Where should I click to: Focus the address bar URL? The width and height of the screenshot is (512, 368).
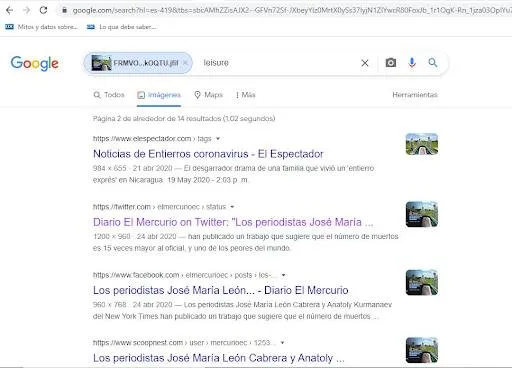[292, 10]
